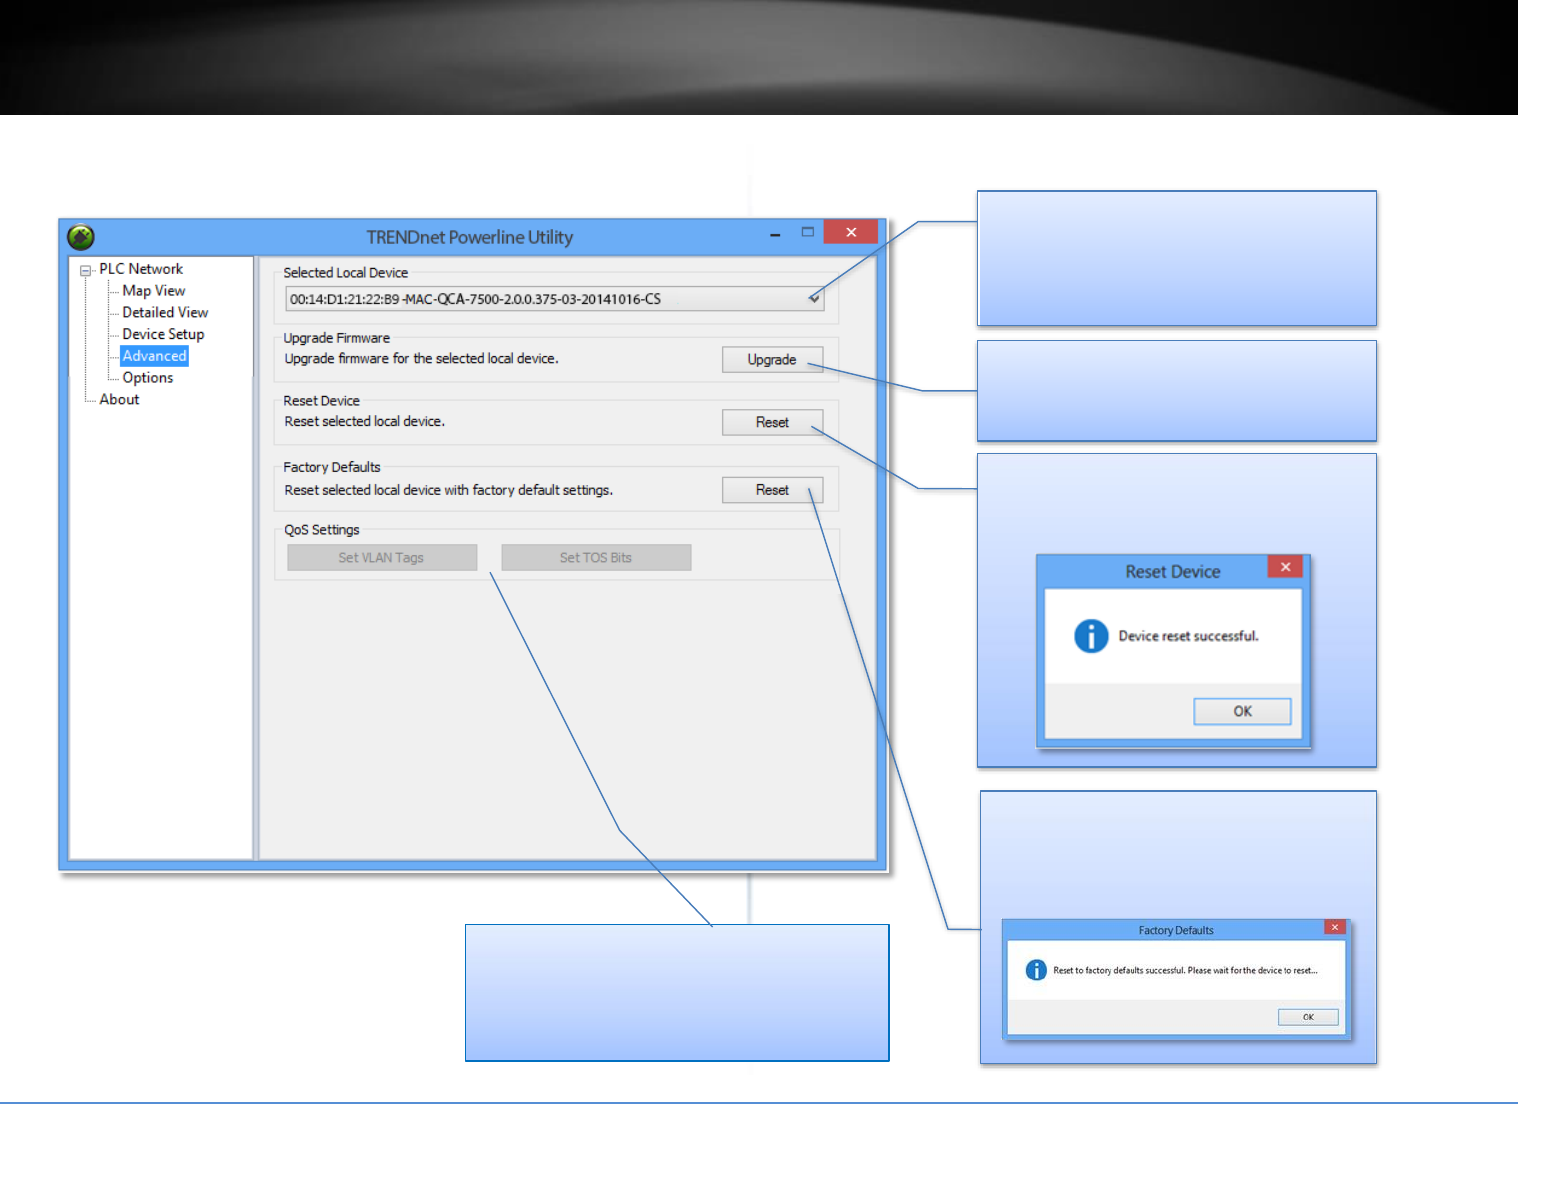Collapse the PLC Network tree node
The image size is (1548, 1200).
(86, 270)
